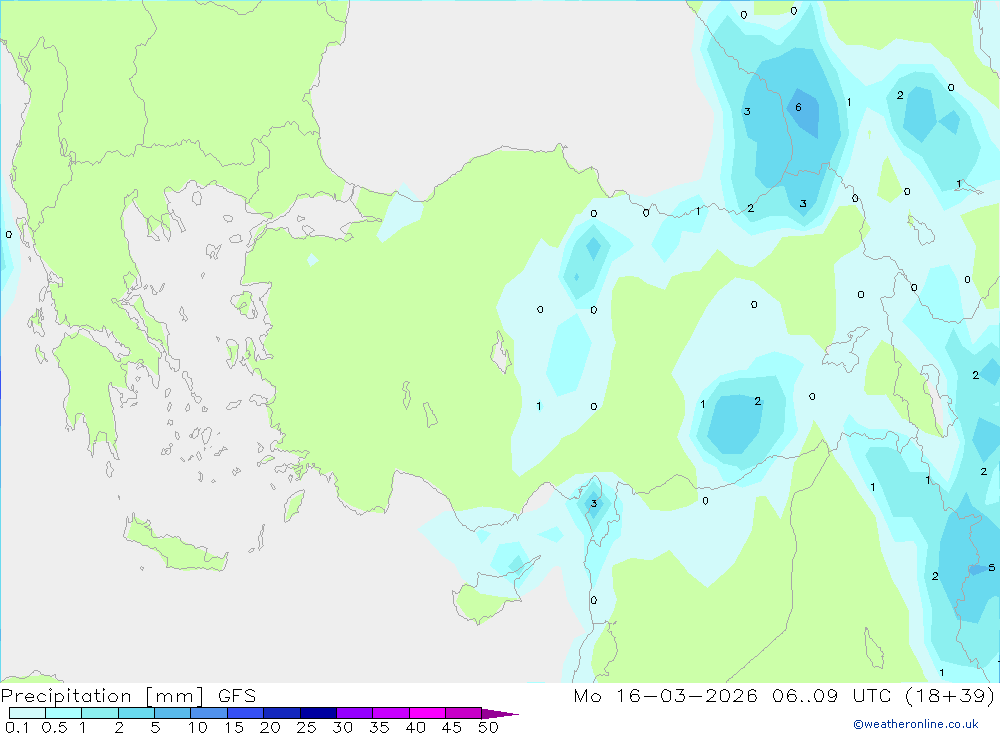Click the 0.1–0.5 mm palest legend swatch
The width and height of the screenshot is (1000, 733).
[x=27, y=713]
